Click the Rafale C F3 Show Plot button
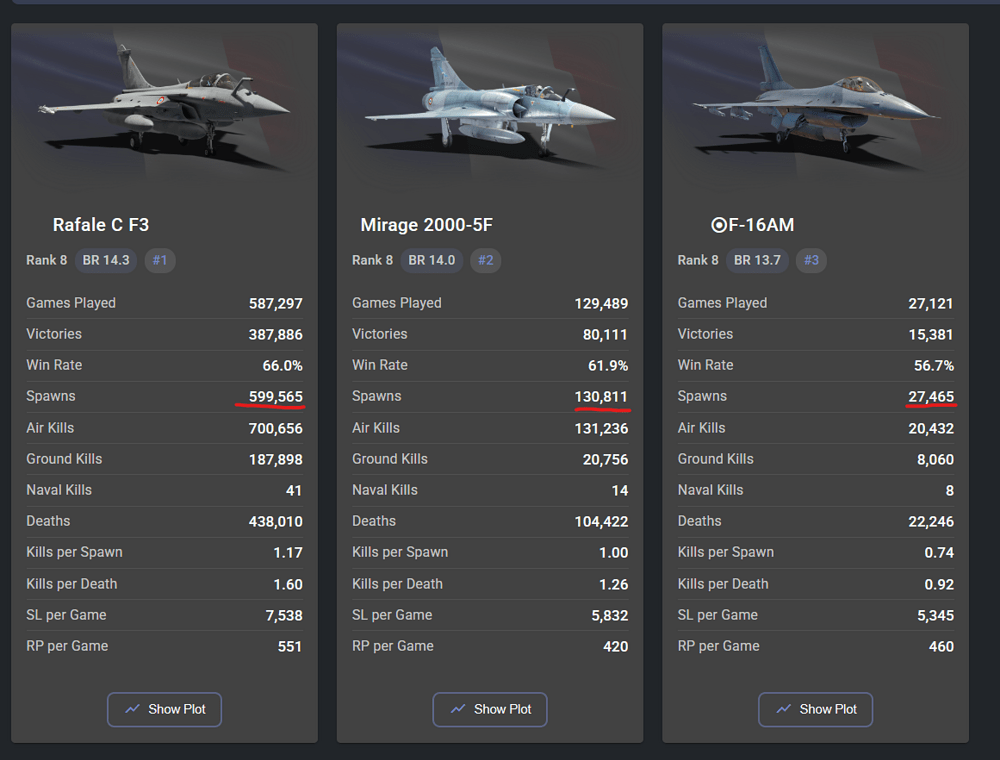Image resolution: width=1000 pixels, height=760 pixels. coord(164,709)
